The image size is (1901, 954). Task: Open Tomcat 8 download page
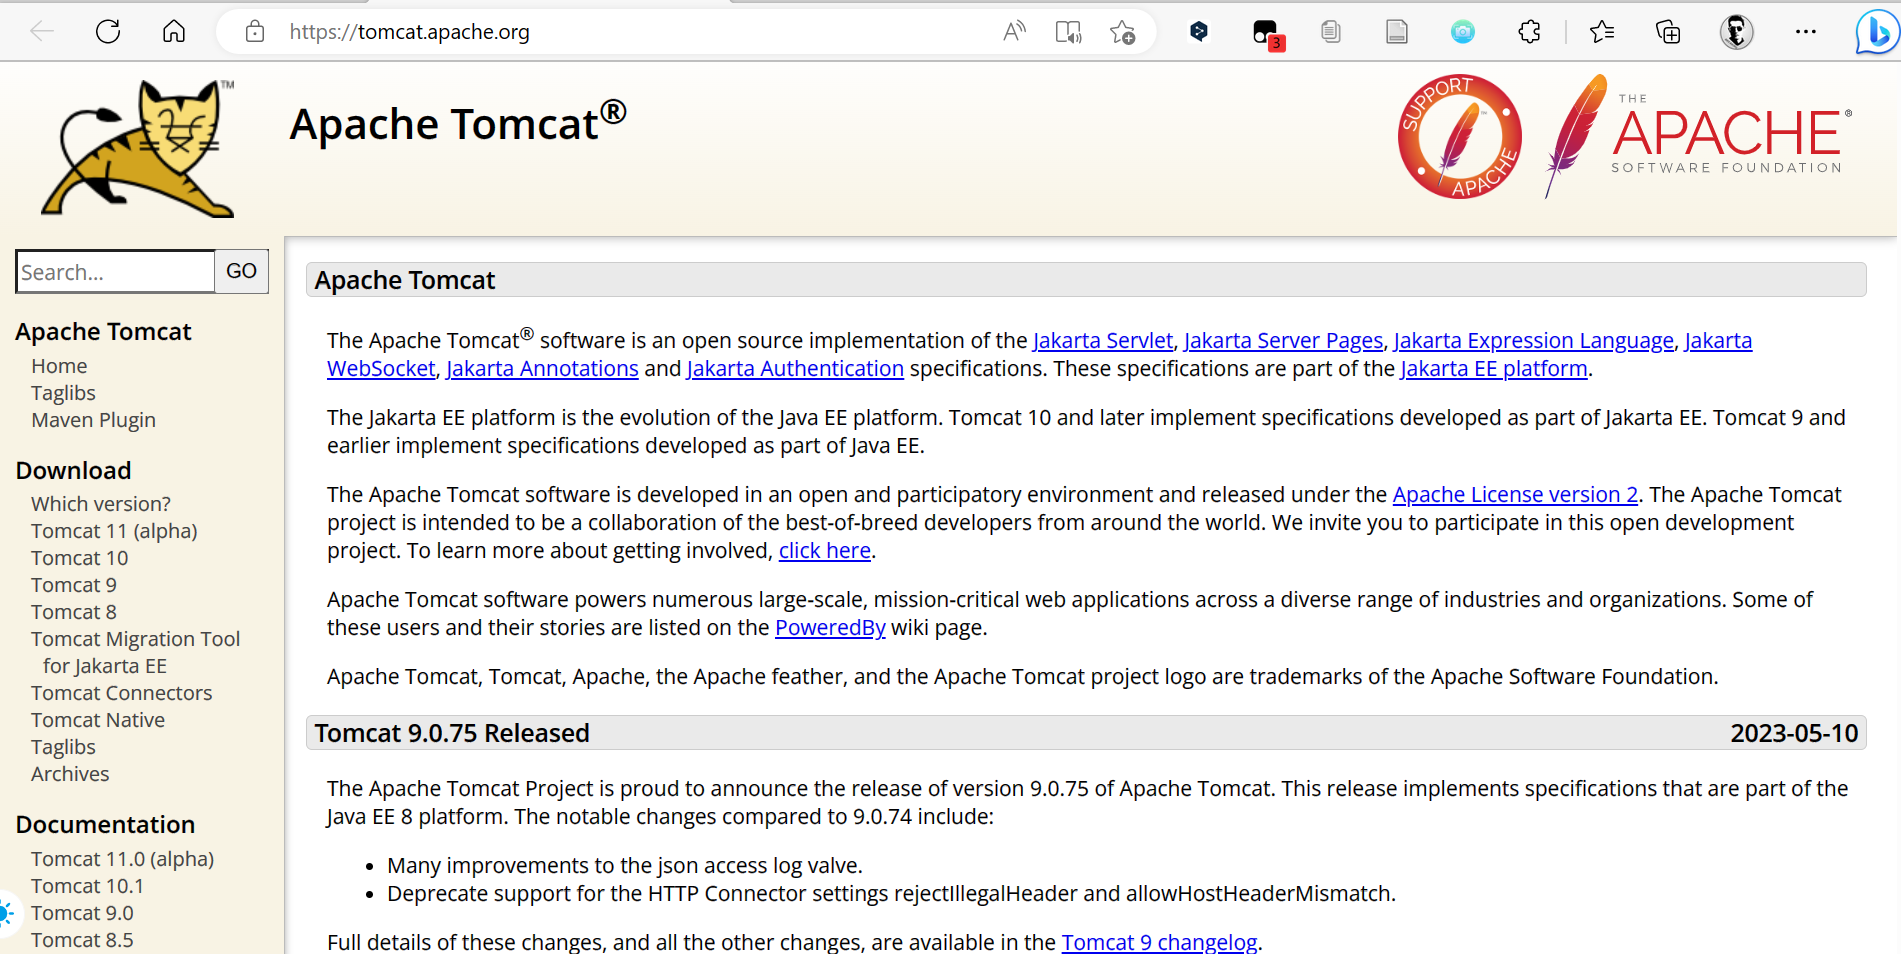73,612
